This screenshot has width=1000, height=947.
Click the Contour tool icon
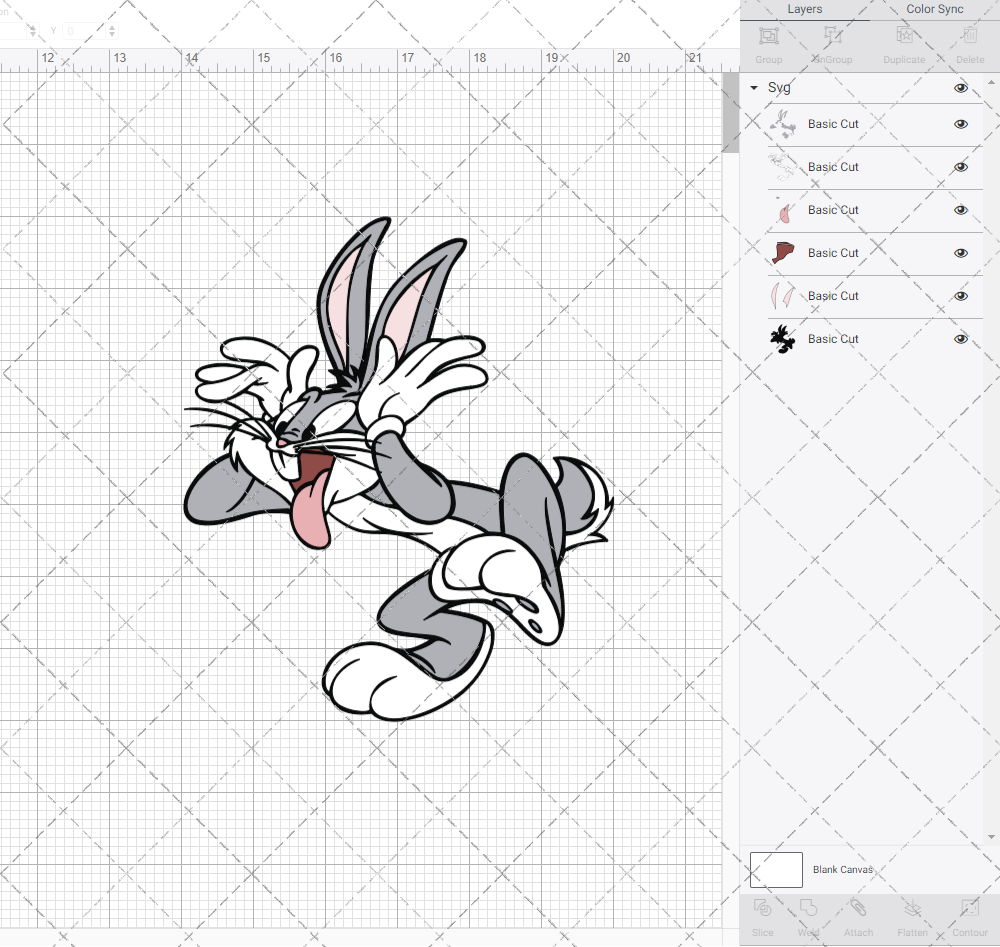969,907
